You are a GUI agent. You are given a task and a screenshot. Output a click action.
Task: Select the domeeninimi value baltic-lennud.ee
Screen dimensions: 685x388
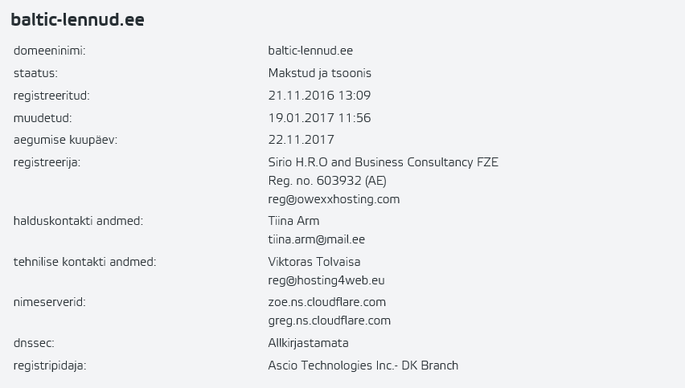(310, 51)
